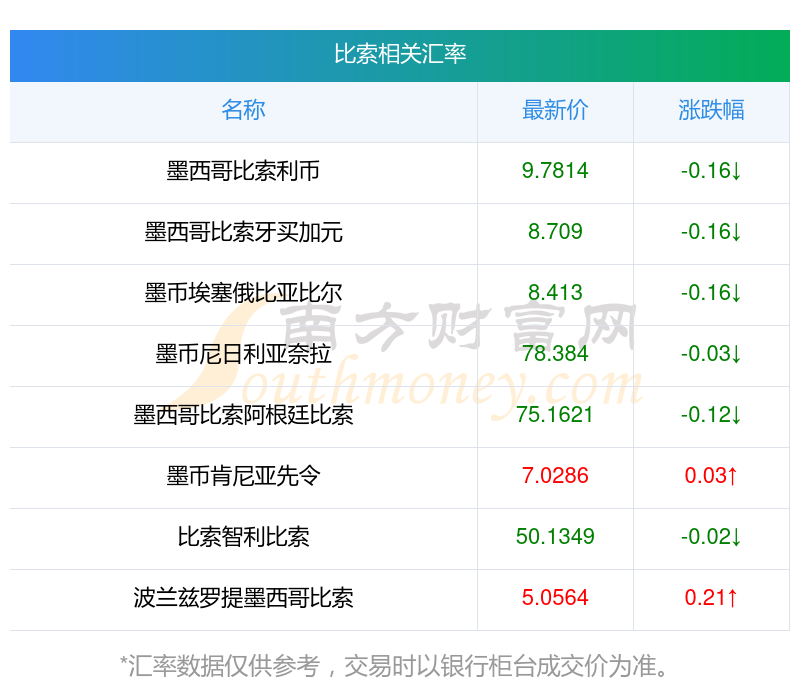Click the red 7.0286 price

pos(555,476)
